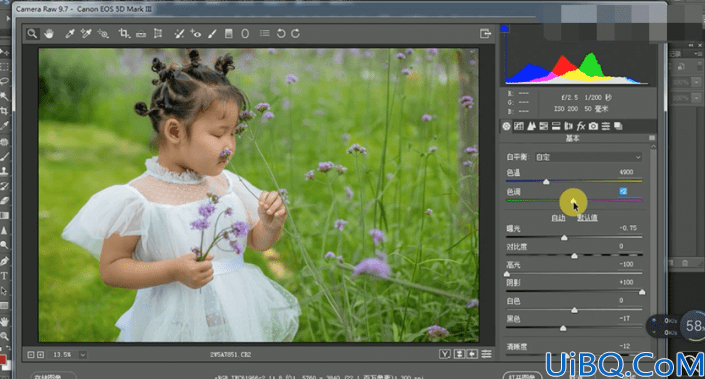
Task: Open the Camera Calibration panel tab
Action: pyautogui.click(x=593, y=126)
